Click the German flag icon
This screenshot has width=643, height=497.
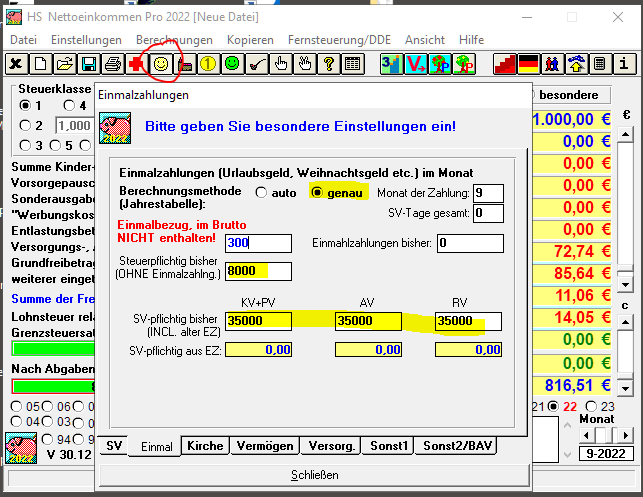(530, 63)
